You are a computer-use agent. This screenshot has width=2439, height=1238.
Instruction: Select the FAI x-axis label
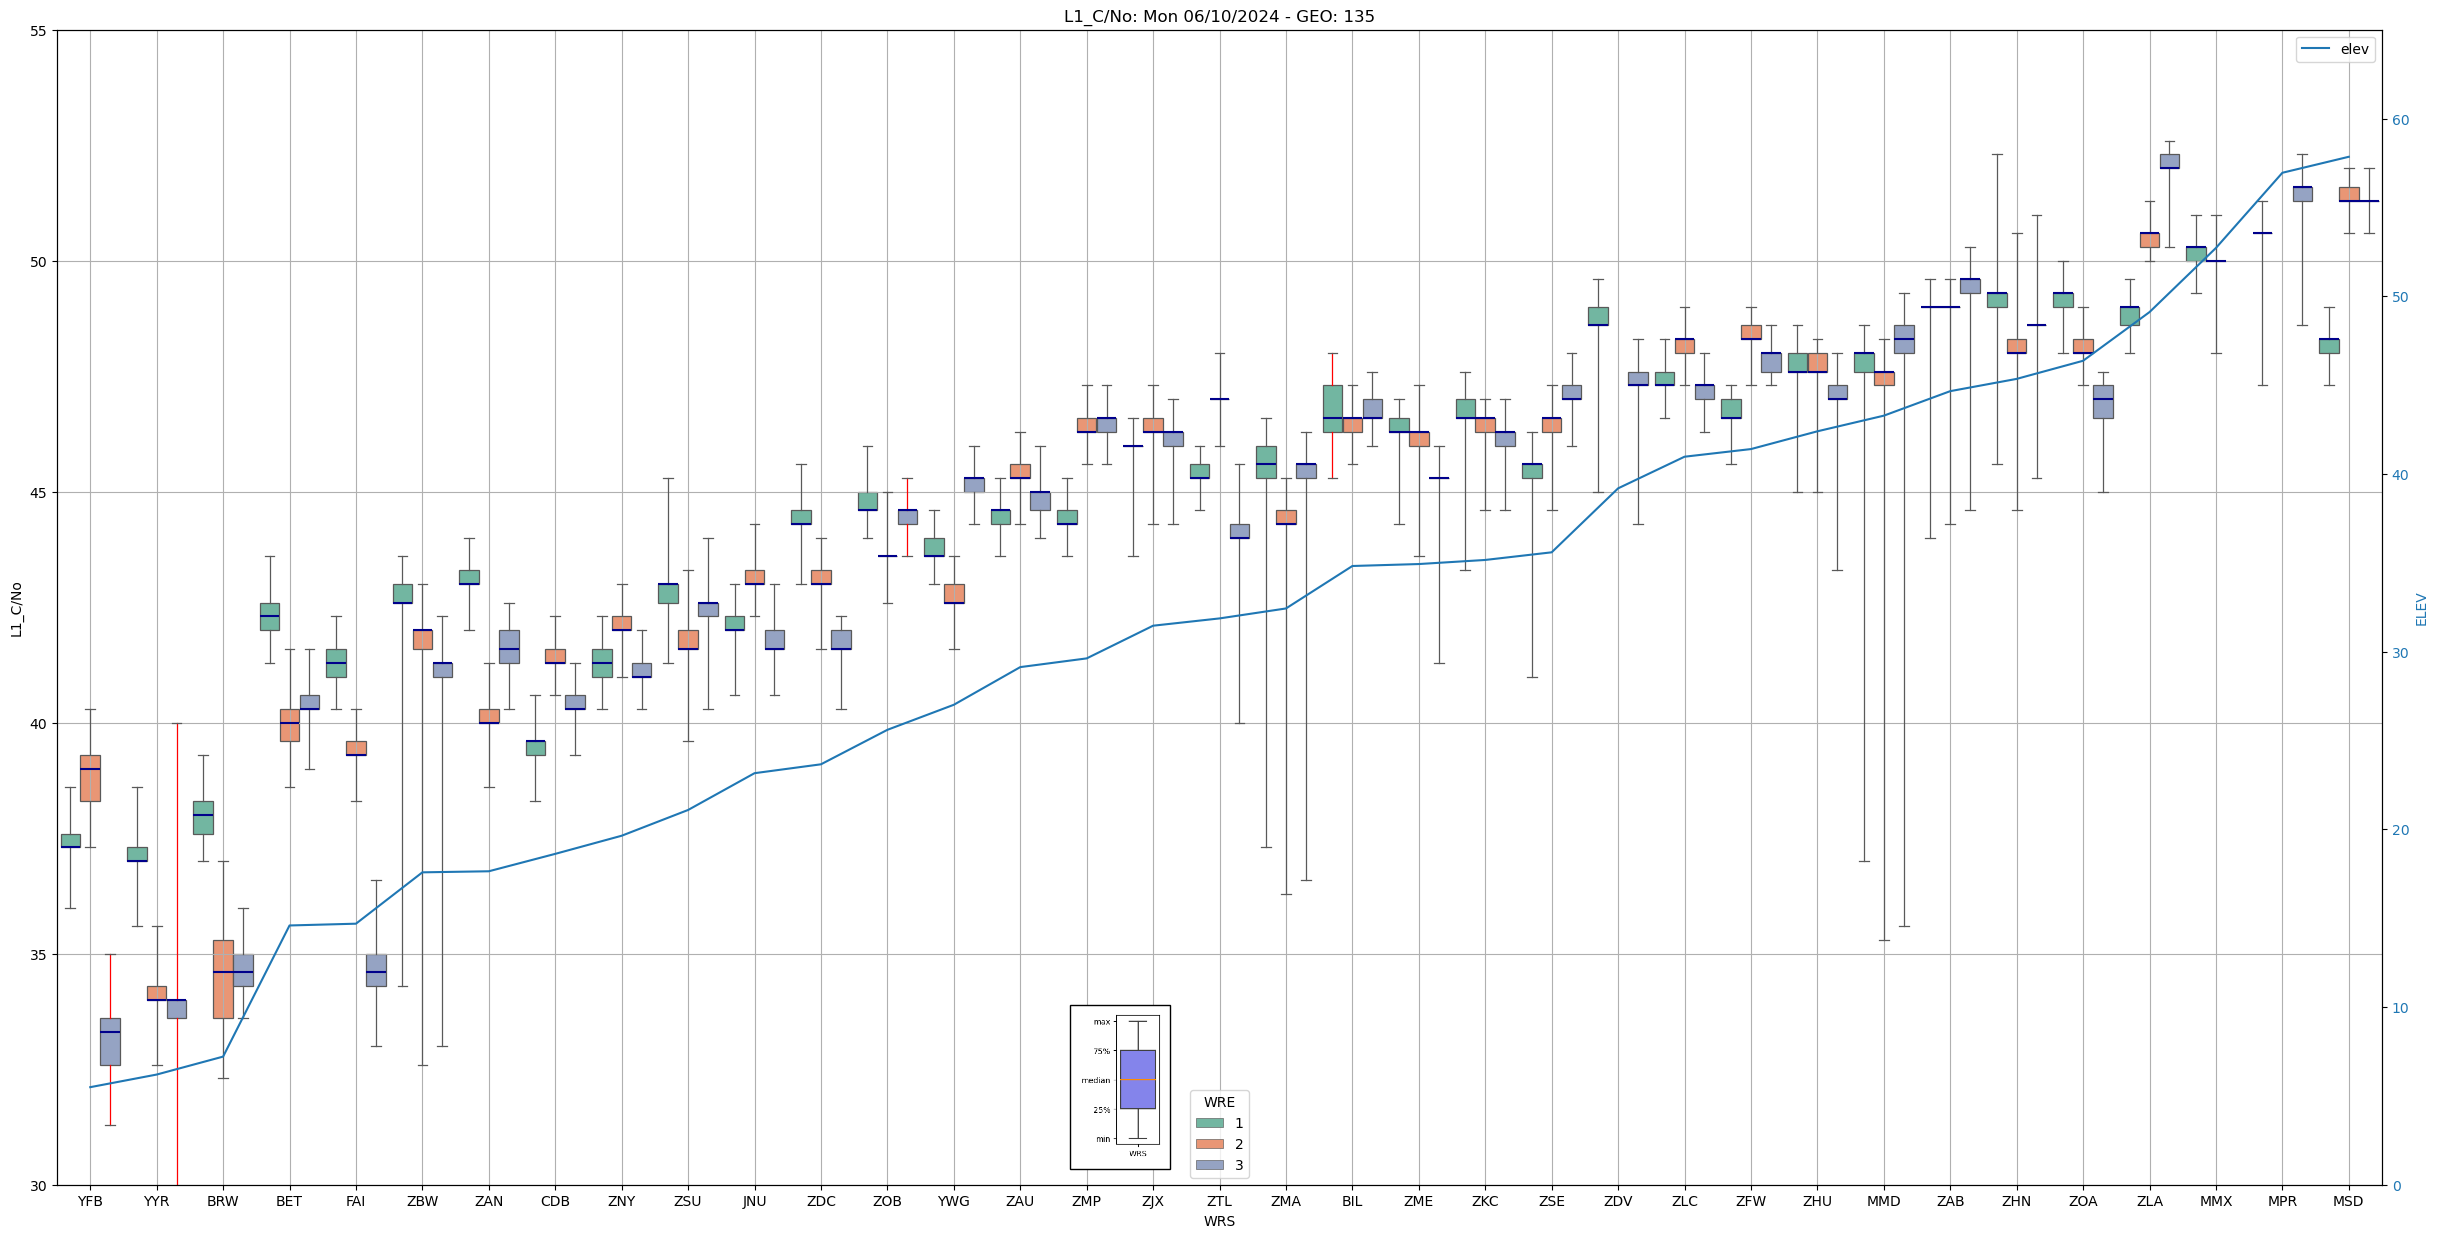[356, 1201]
